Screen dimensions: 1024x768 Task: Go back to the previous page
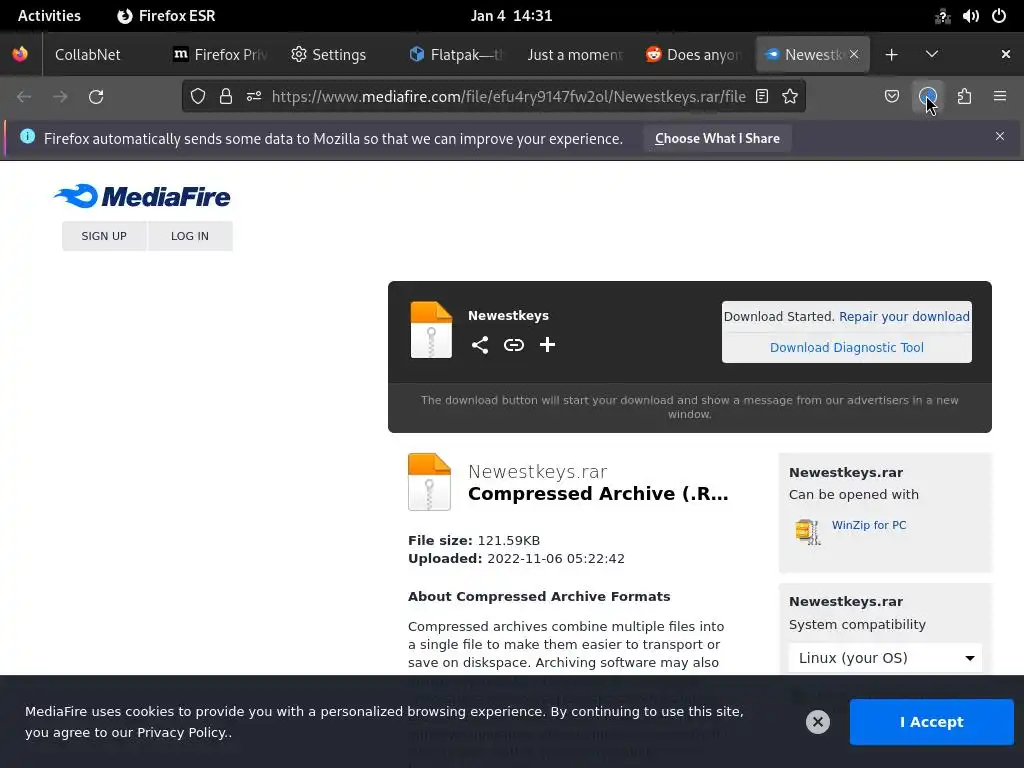pyautogui.click(x=24, y=97)
